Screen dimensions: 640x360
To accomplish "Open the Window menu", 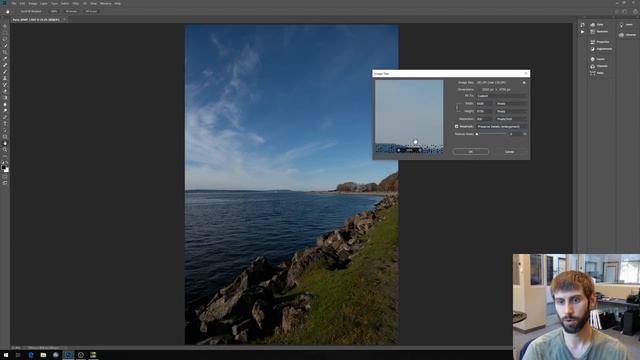I will tap(105, 3).
